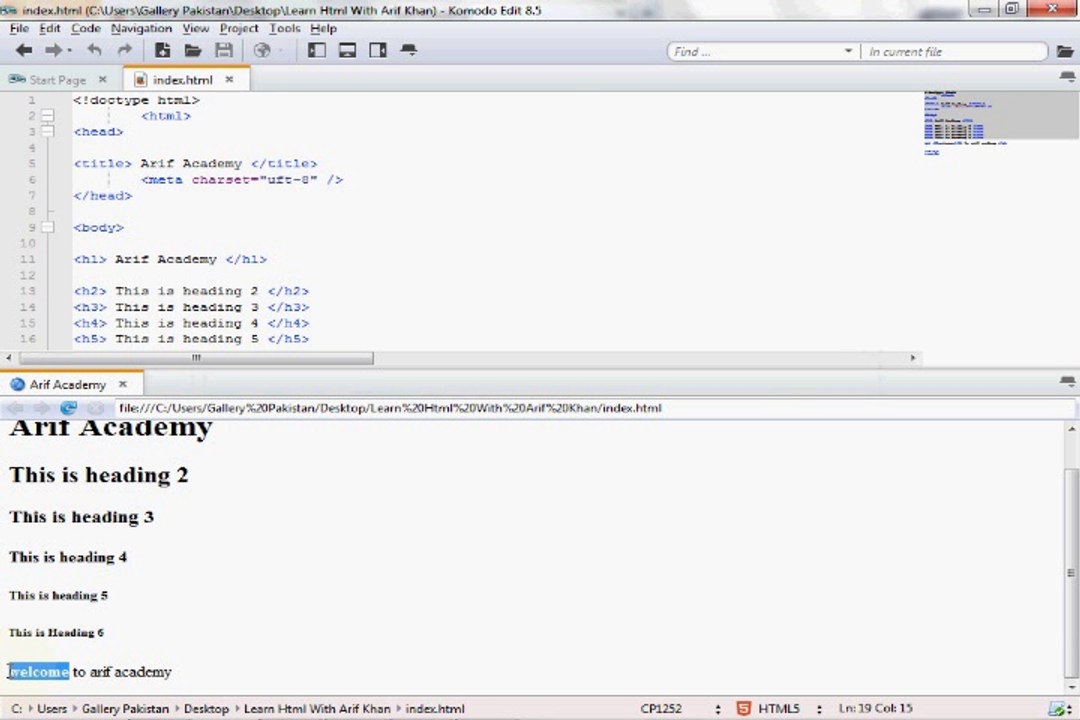Open the editor tab list icon at right
Screen dimensions: 1080x720
click(1067, 76)
